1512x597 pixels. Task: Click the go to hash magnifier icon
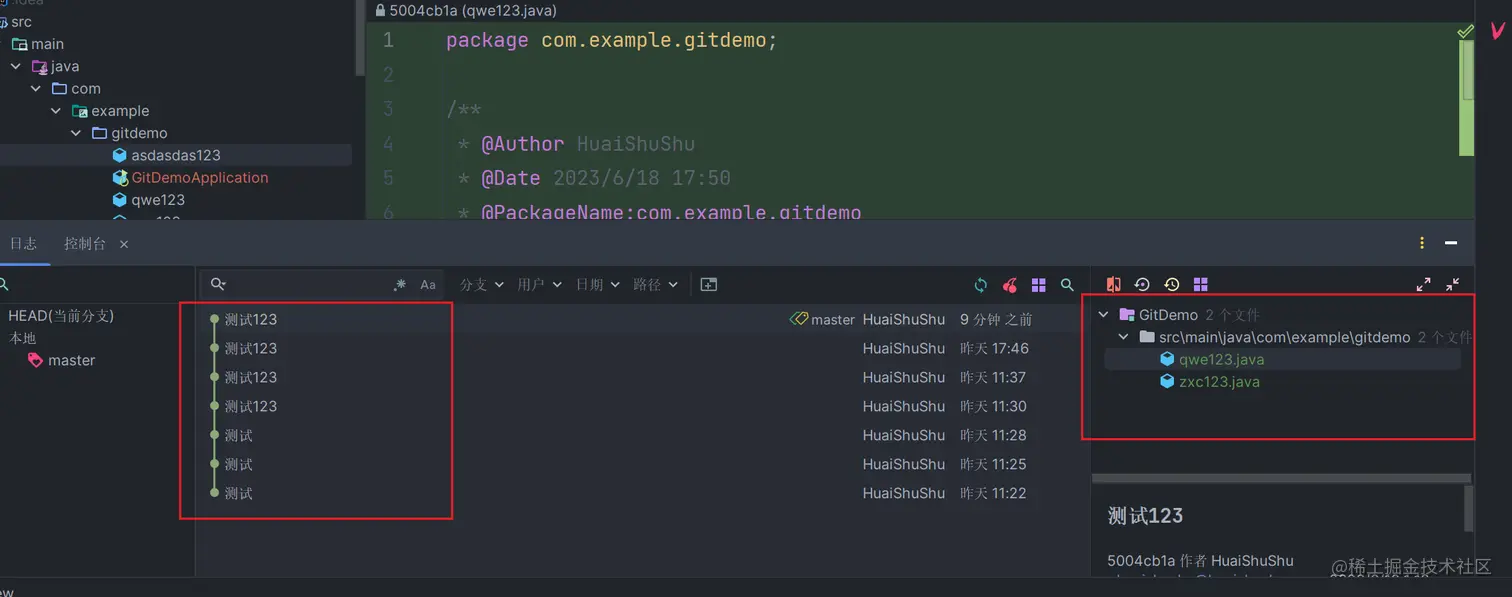pyautogui.click(x=1067, y=285)
